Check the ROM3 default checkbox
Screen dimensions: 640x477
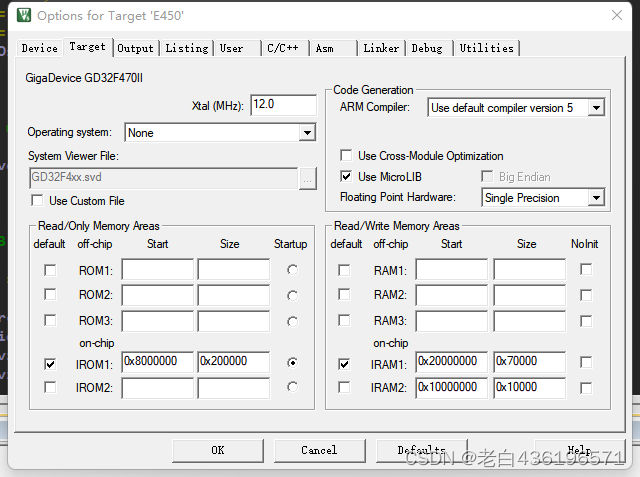coord(50,320)
